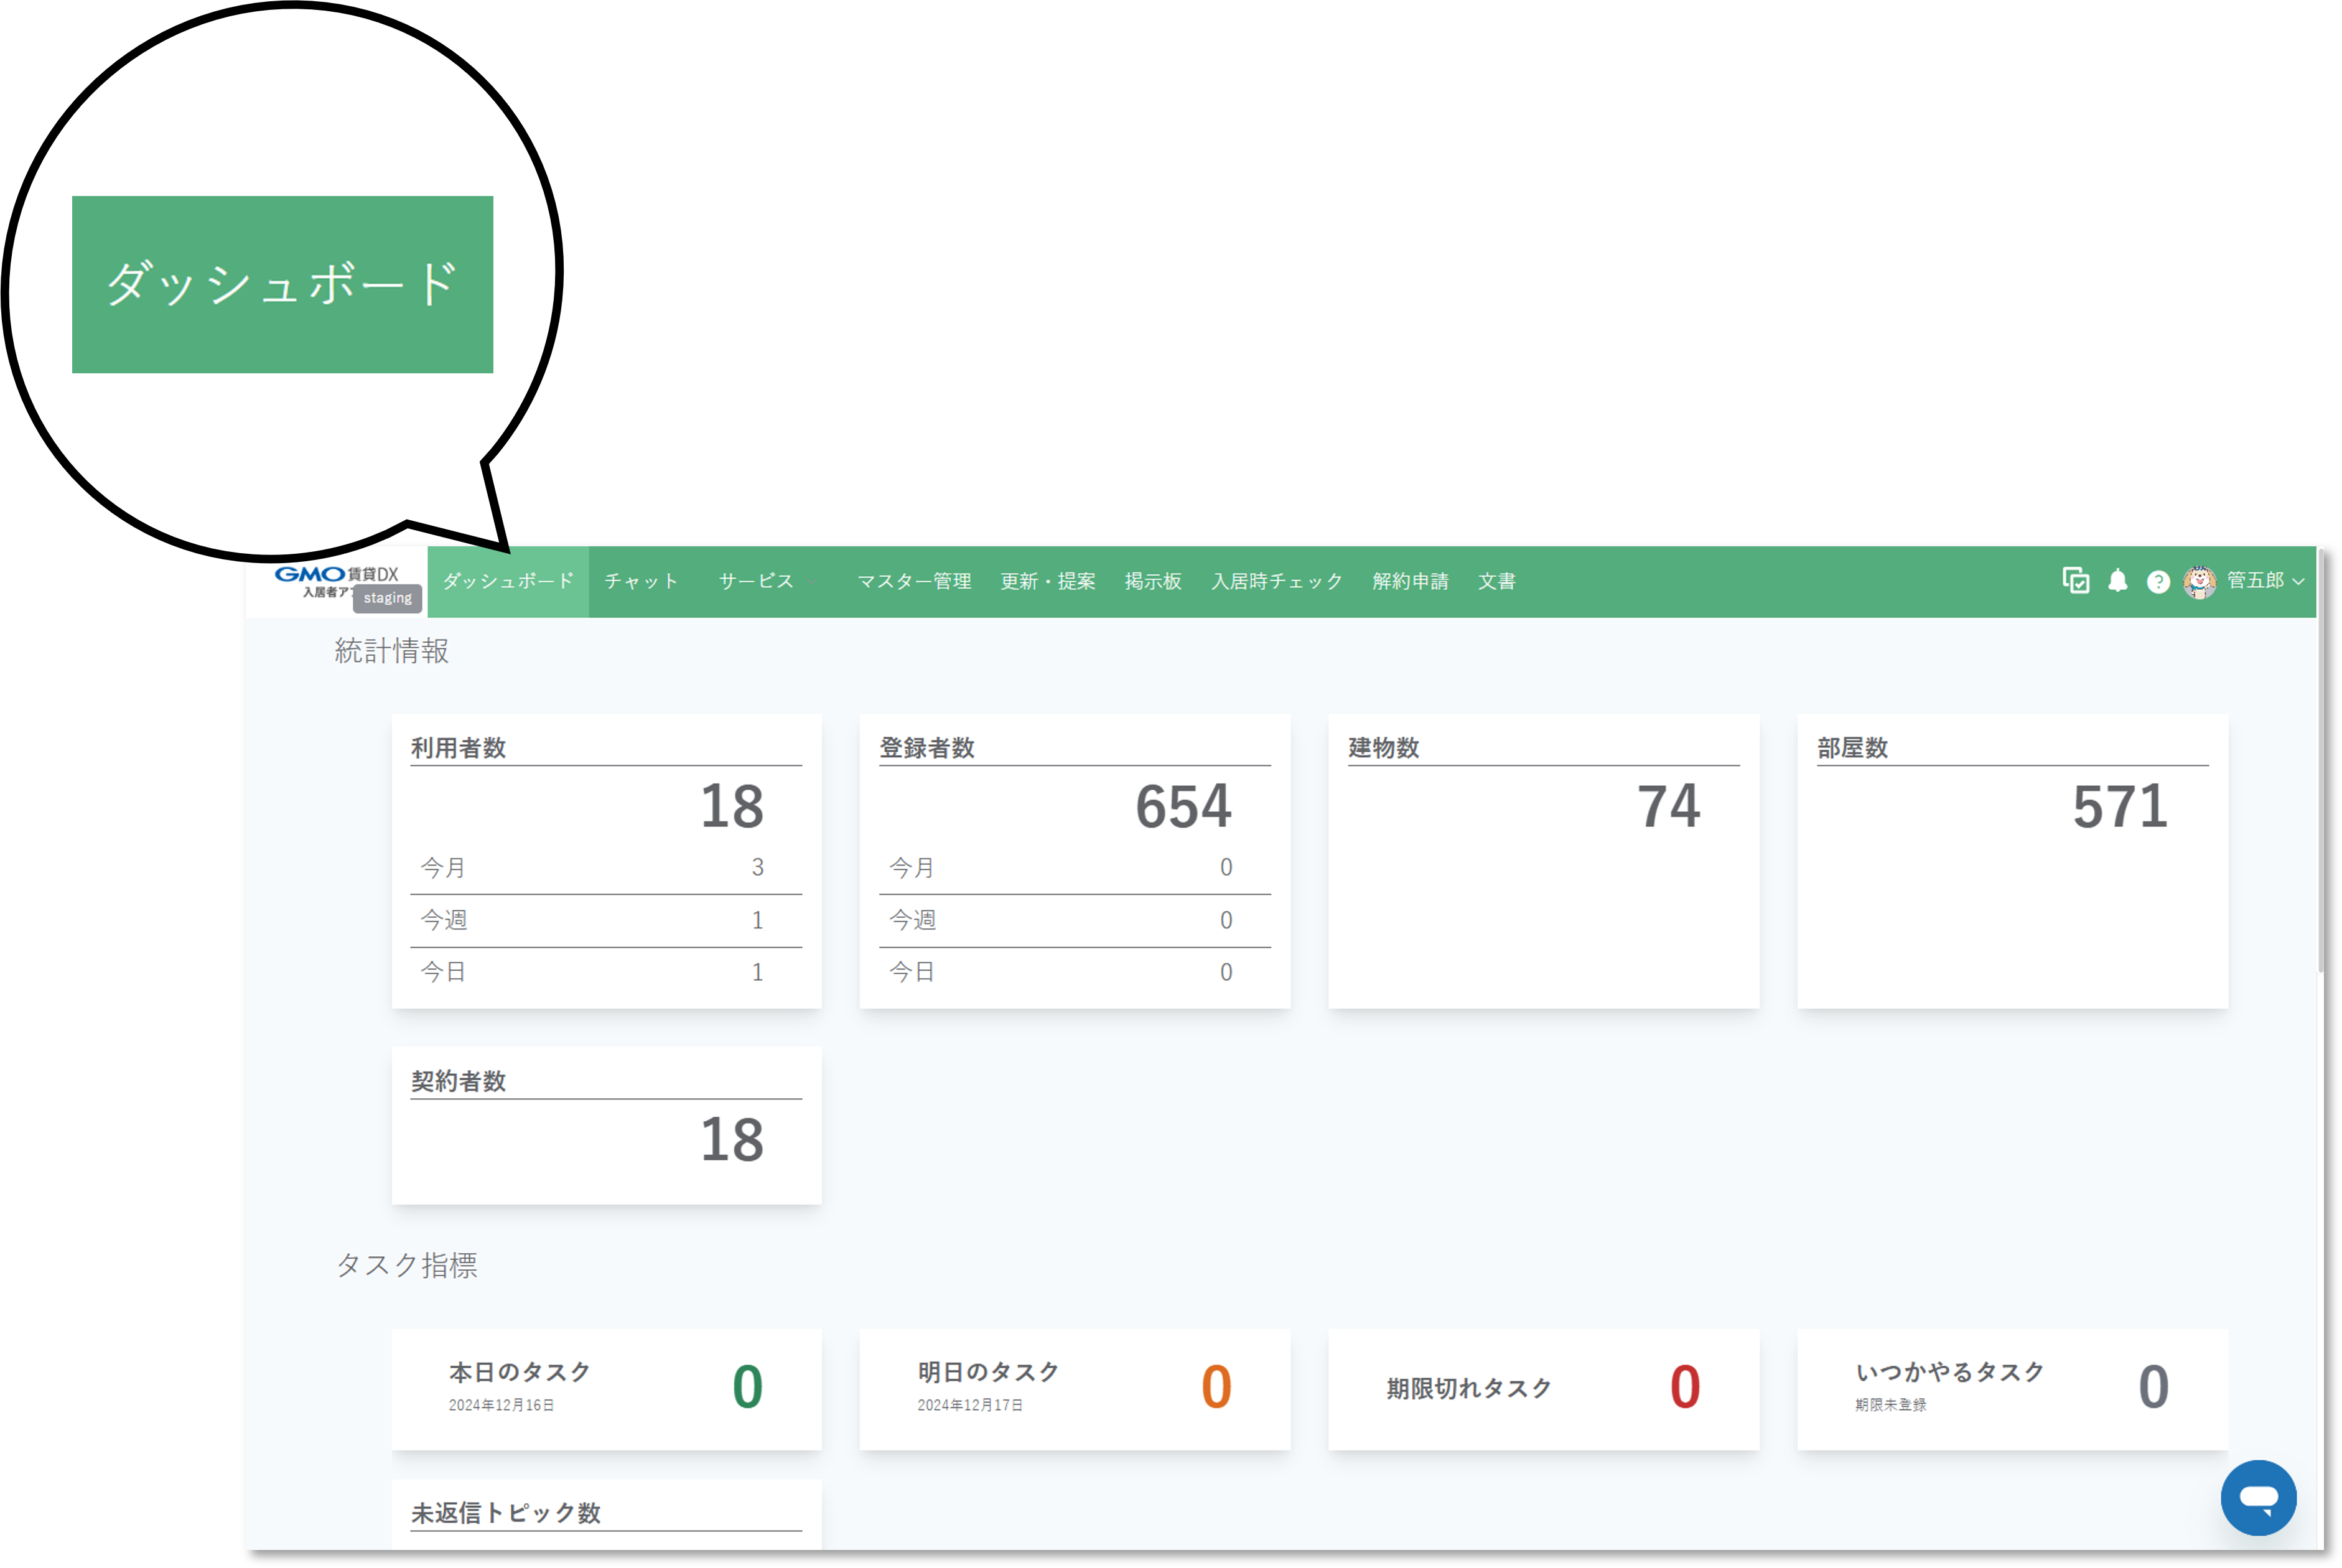Screen dimensions: 2342x1568
Task: Open the chat support bubble at bottom right
Action: (2259, 1498)
